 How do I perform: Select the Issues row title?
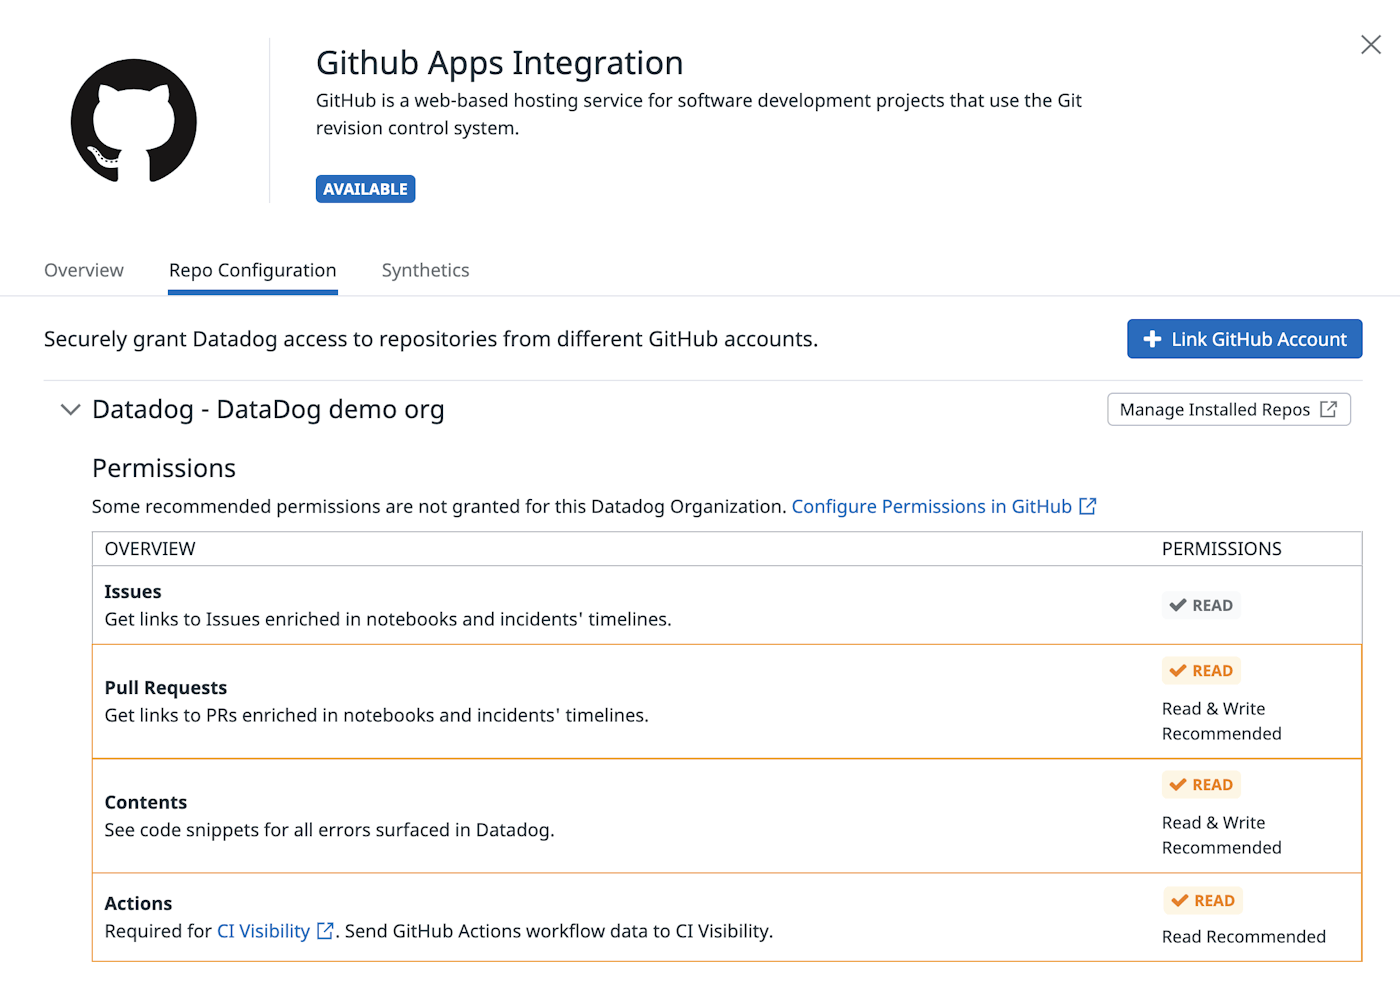133,592
